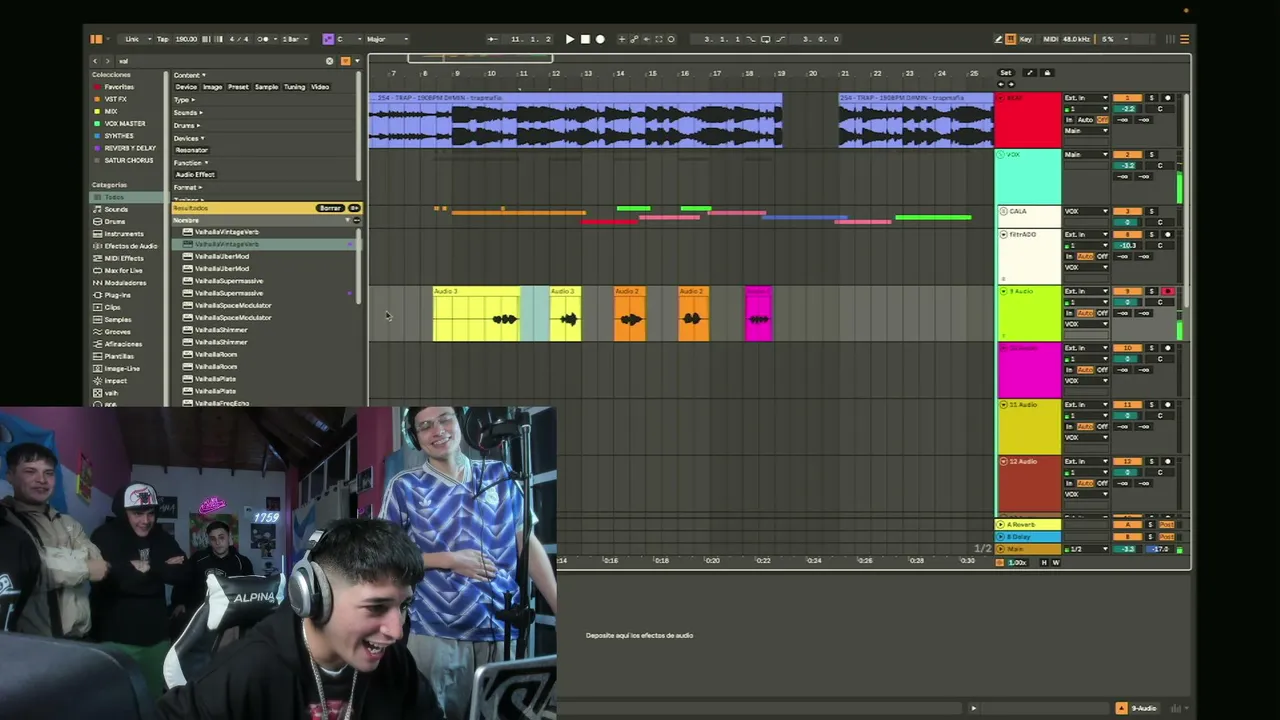Toggle the MIDI map mode button

pyautogui.click(x=1050, y=39)
